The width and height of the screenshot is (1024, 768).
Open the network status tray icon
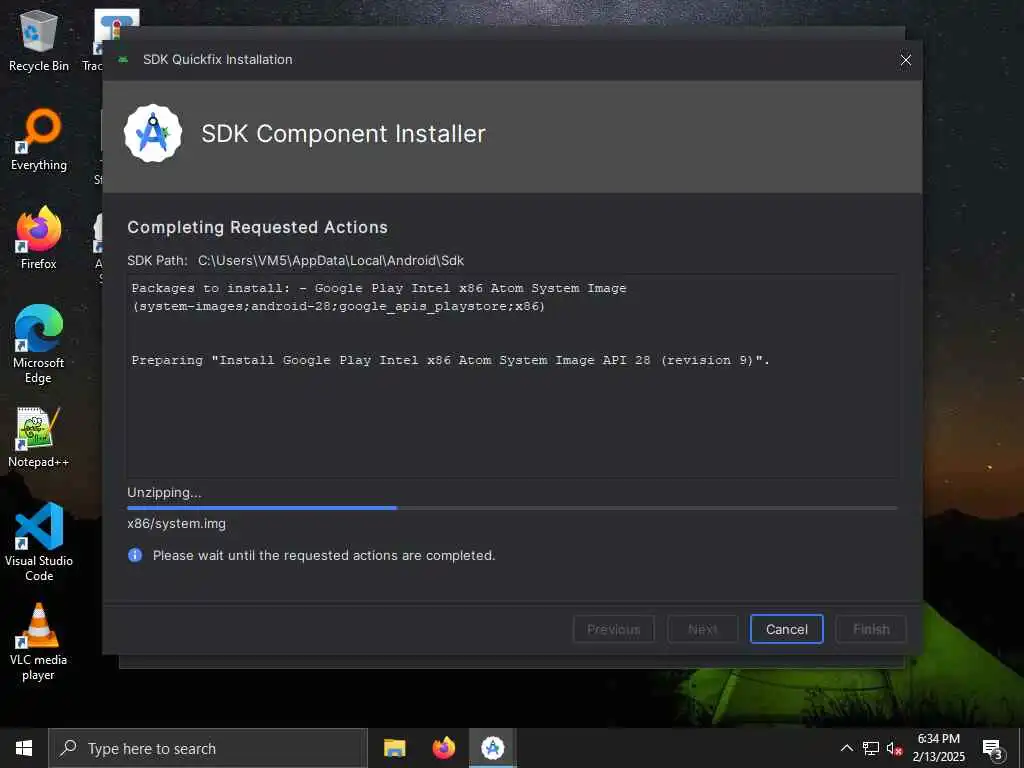tap(871, 748)
